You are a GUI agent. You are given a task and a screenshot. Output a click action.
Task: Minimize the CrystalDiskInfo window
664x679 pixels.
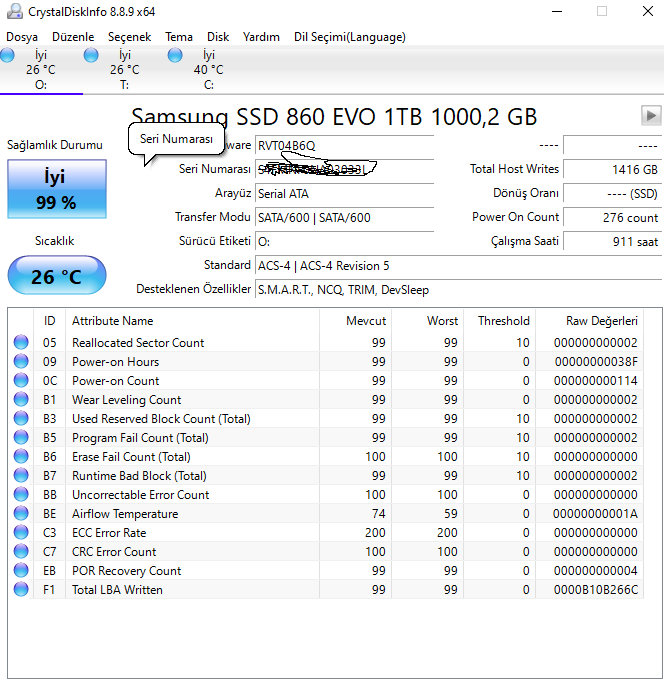coord(557,11)
